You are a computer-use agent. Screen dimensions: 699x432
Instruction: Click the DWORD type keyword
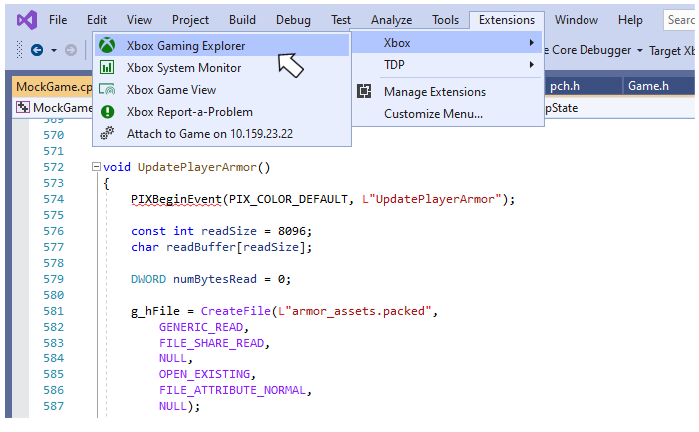[148, 279]
